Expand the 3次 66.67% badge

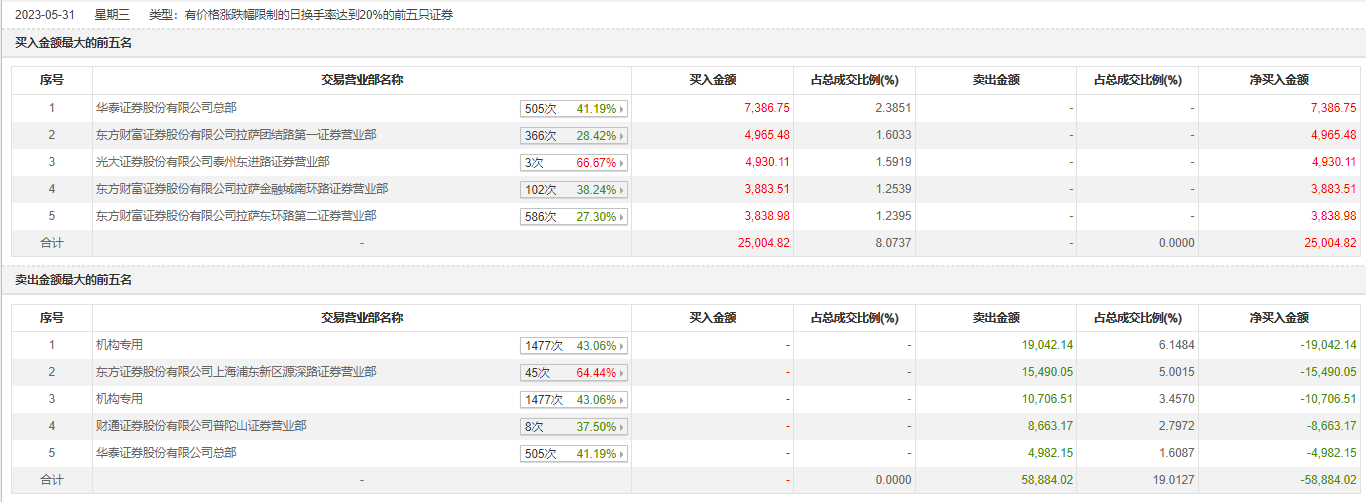[x=574, y=163]
